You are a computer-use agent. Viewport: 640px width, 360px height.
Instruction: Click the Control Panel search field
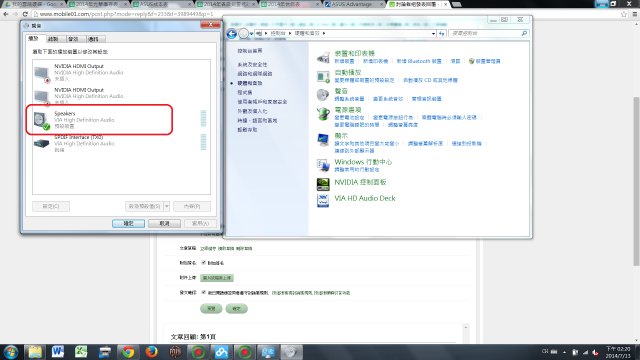click(484, 33)
